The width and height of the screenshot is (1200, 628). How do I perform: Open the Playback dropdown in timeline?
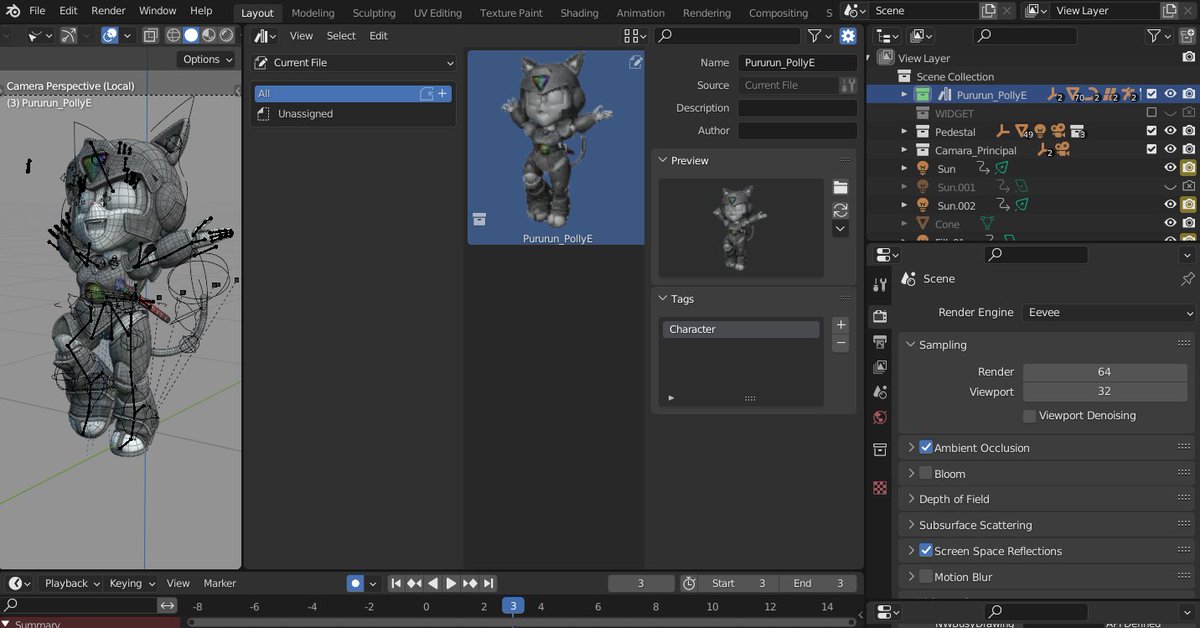[72, 583]
